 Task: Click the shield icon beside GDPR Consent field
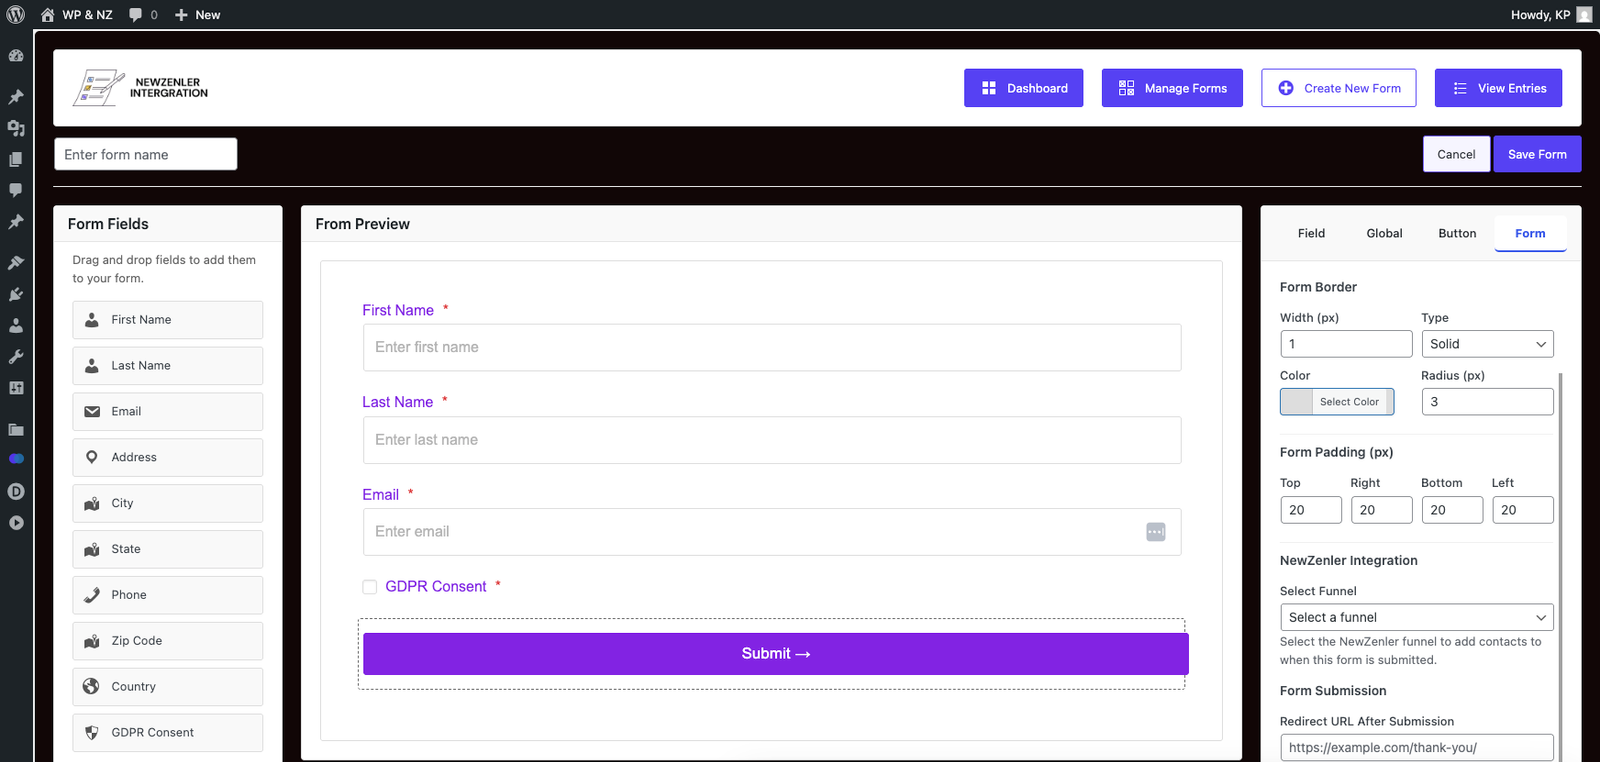pyautogui.click(x=91, y=732)
